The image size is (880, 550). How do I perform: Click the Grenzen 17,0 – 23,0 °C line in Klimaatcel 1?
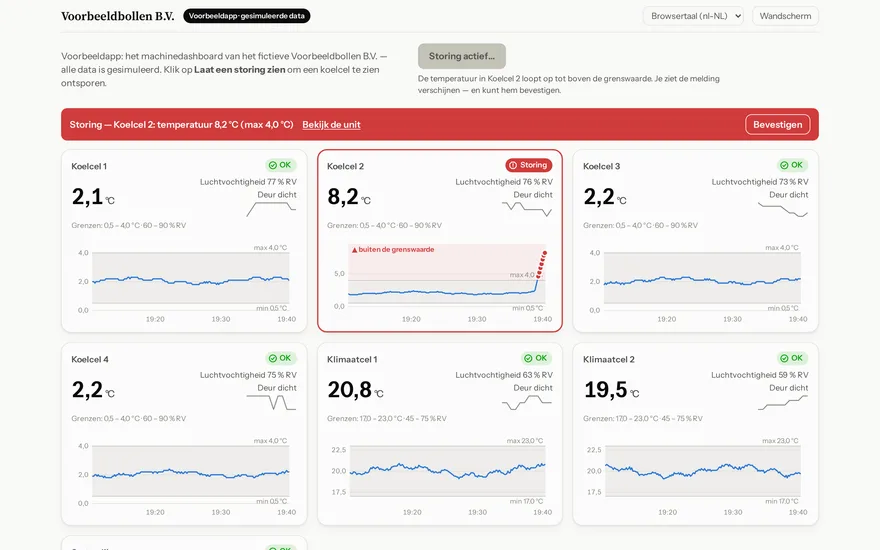tap(387, 418)
